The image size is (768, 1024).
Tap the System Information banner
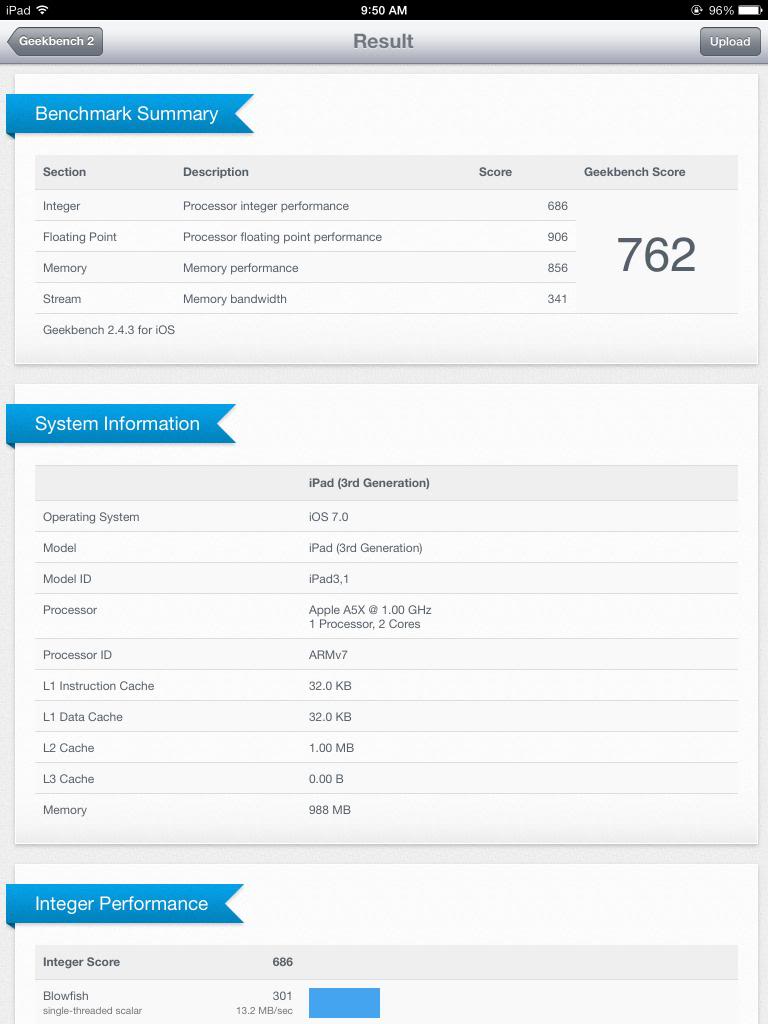click(120, 424)
